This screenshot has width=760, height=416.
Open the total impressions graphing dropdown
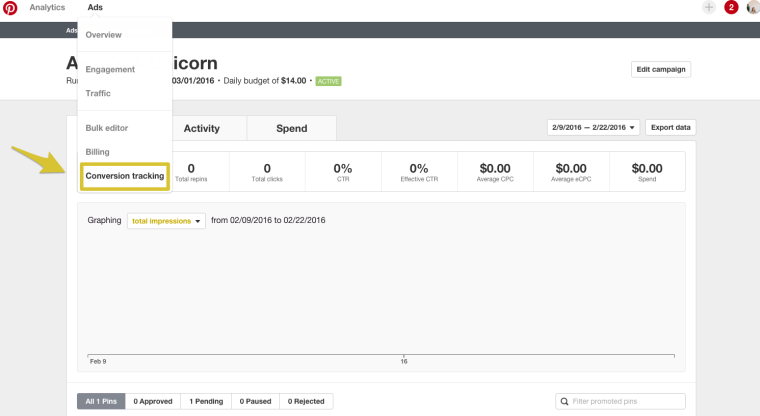click(x=166, y=221)
